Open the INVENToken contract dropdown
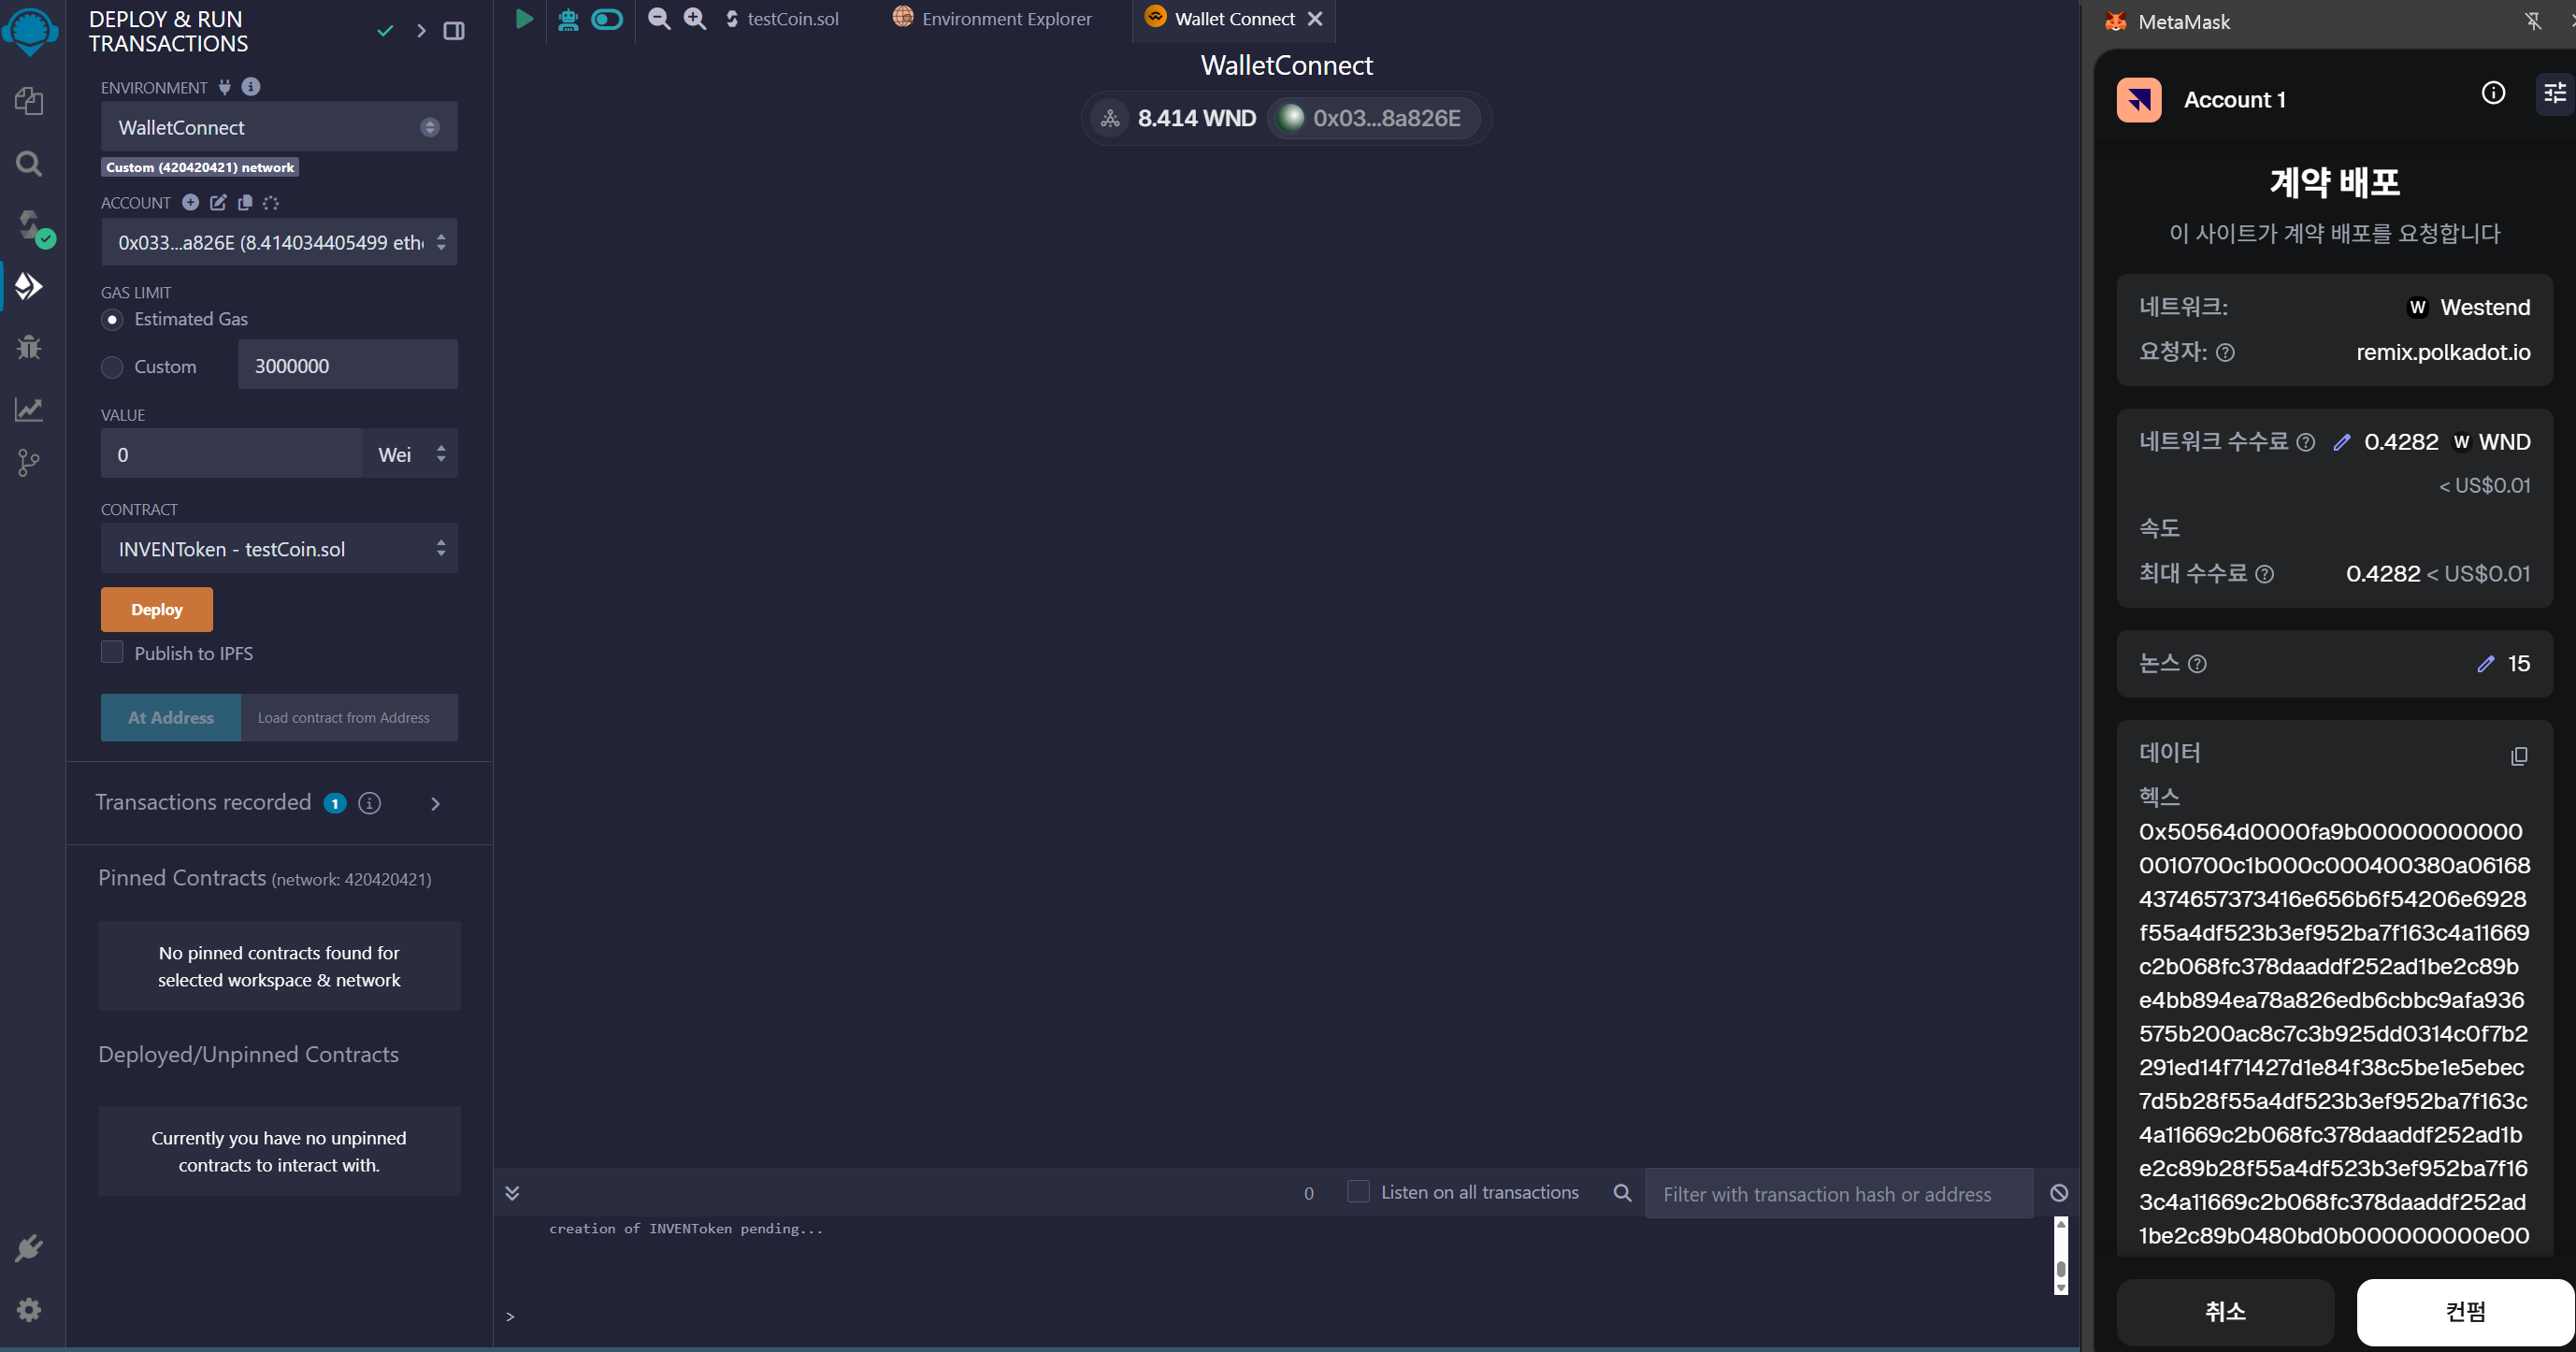 click(278, 549)
